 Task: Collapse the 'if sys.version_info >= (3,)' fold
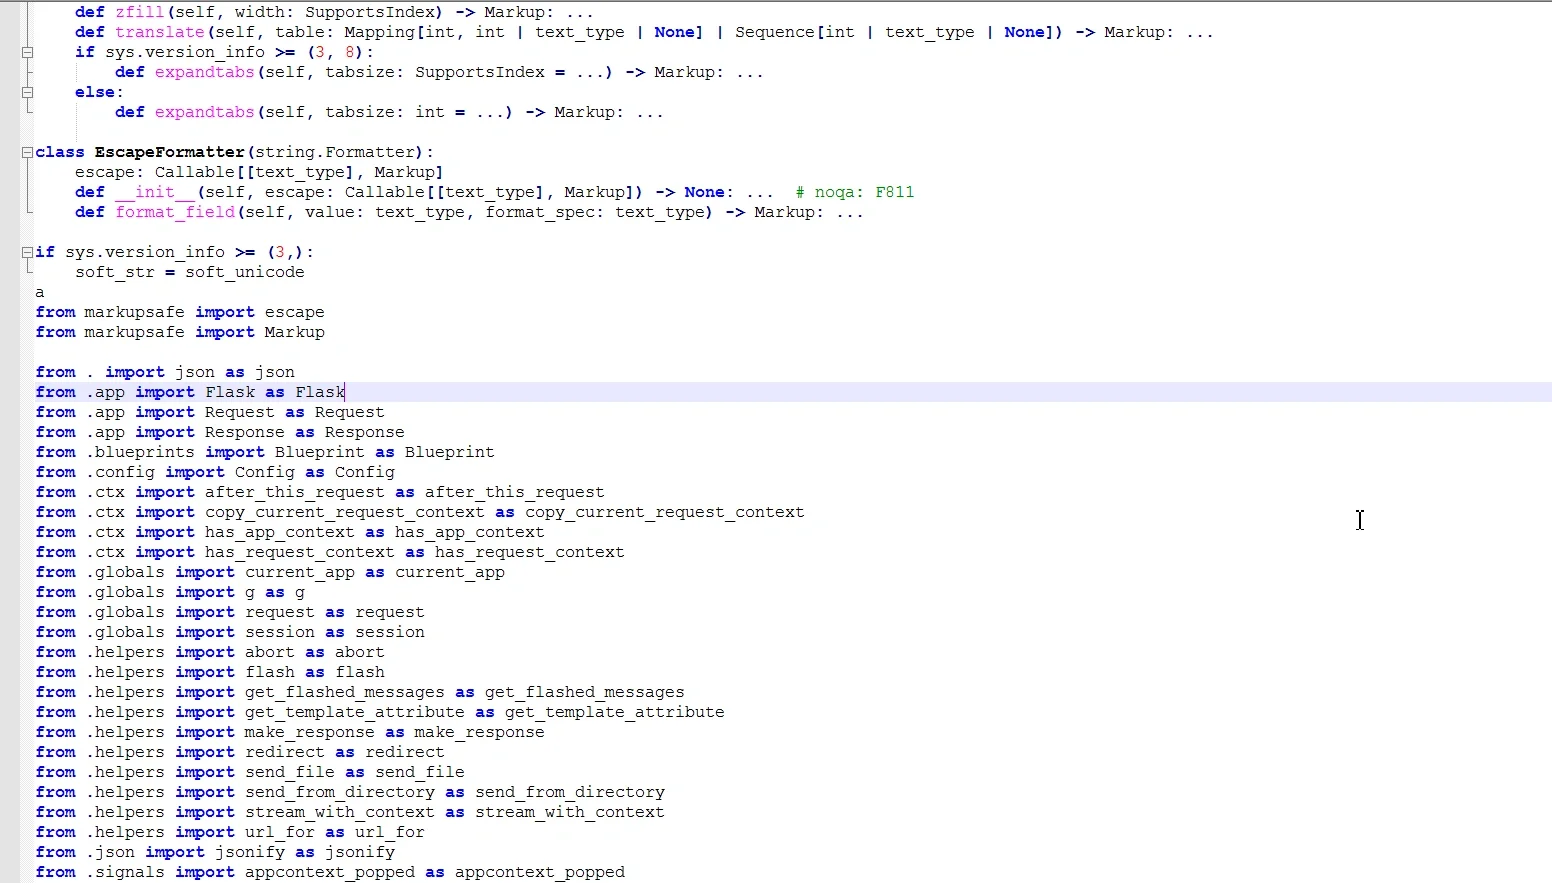tap(27, 252)
